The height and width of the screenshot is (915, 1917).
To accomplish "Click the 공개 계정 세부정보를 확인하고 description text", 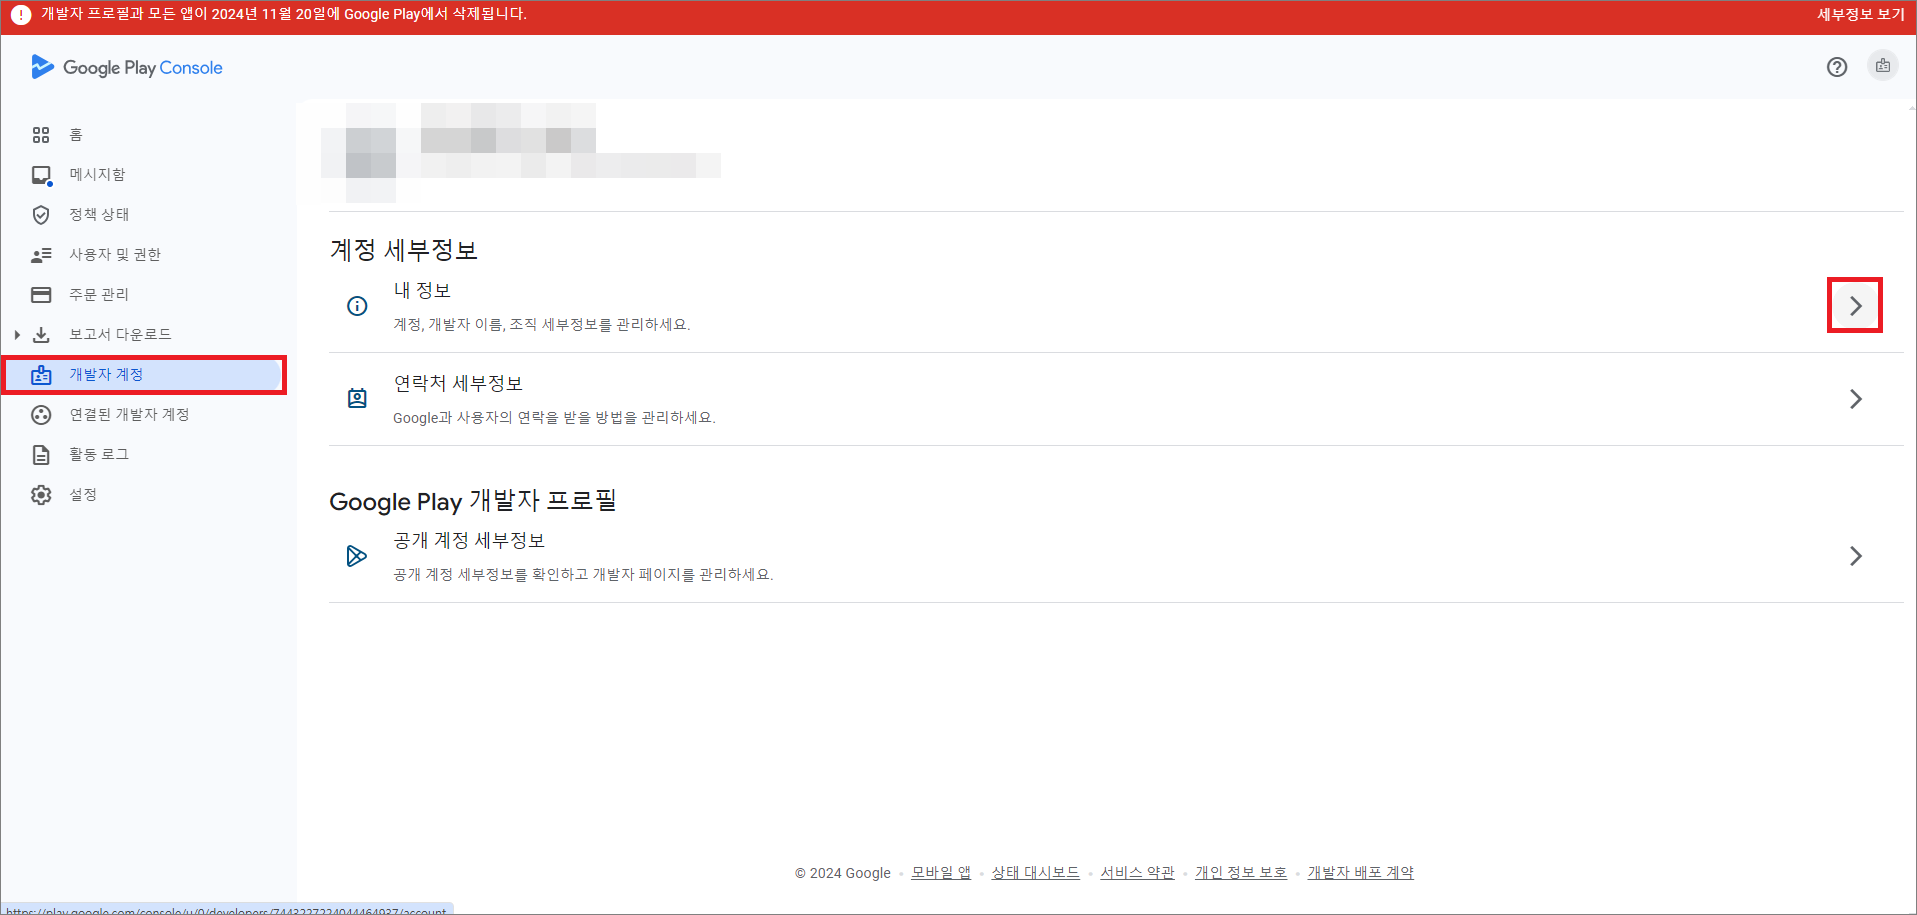I will 583,575.
